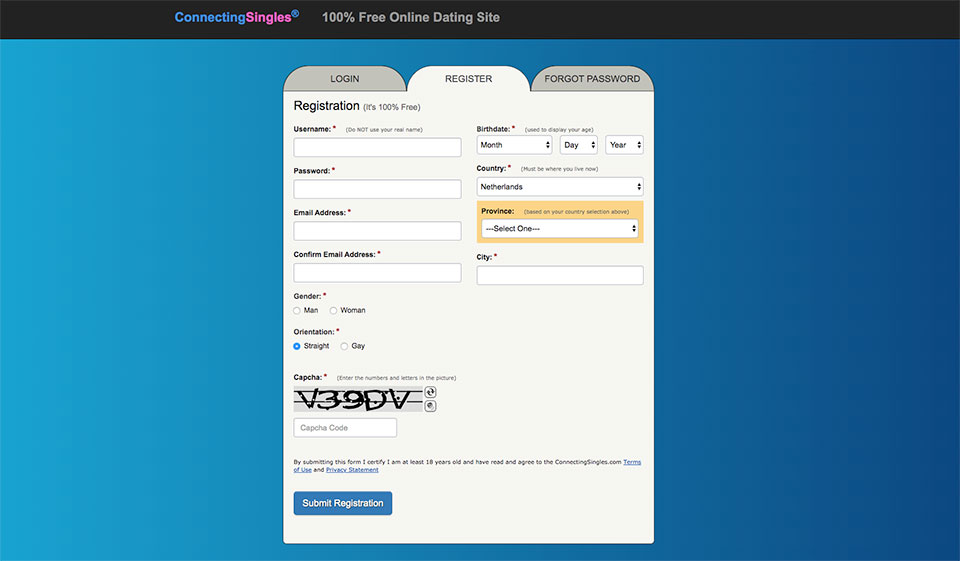
Task: Click the lower icon beside the captcha image
Action: click(430, 406)
